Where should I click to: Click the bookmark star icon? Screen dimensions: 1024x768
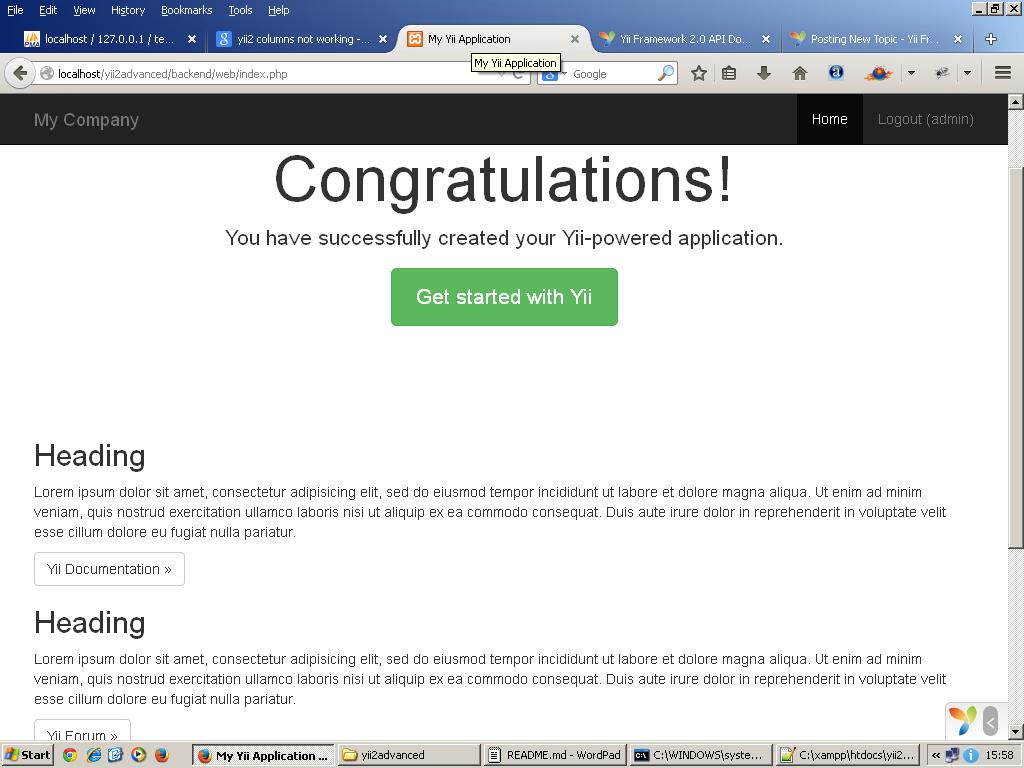[x=699, y=73]
